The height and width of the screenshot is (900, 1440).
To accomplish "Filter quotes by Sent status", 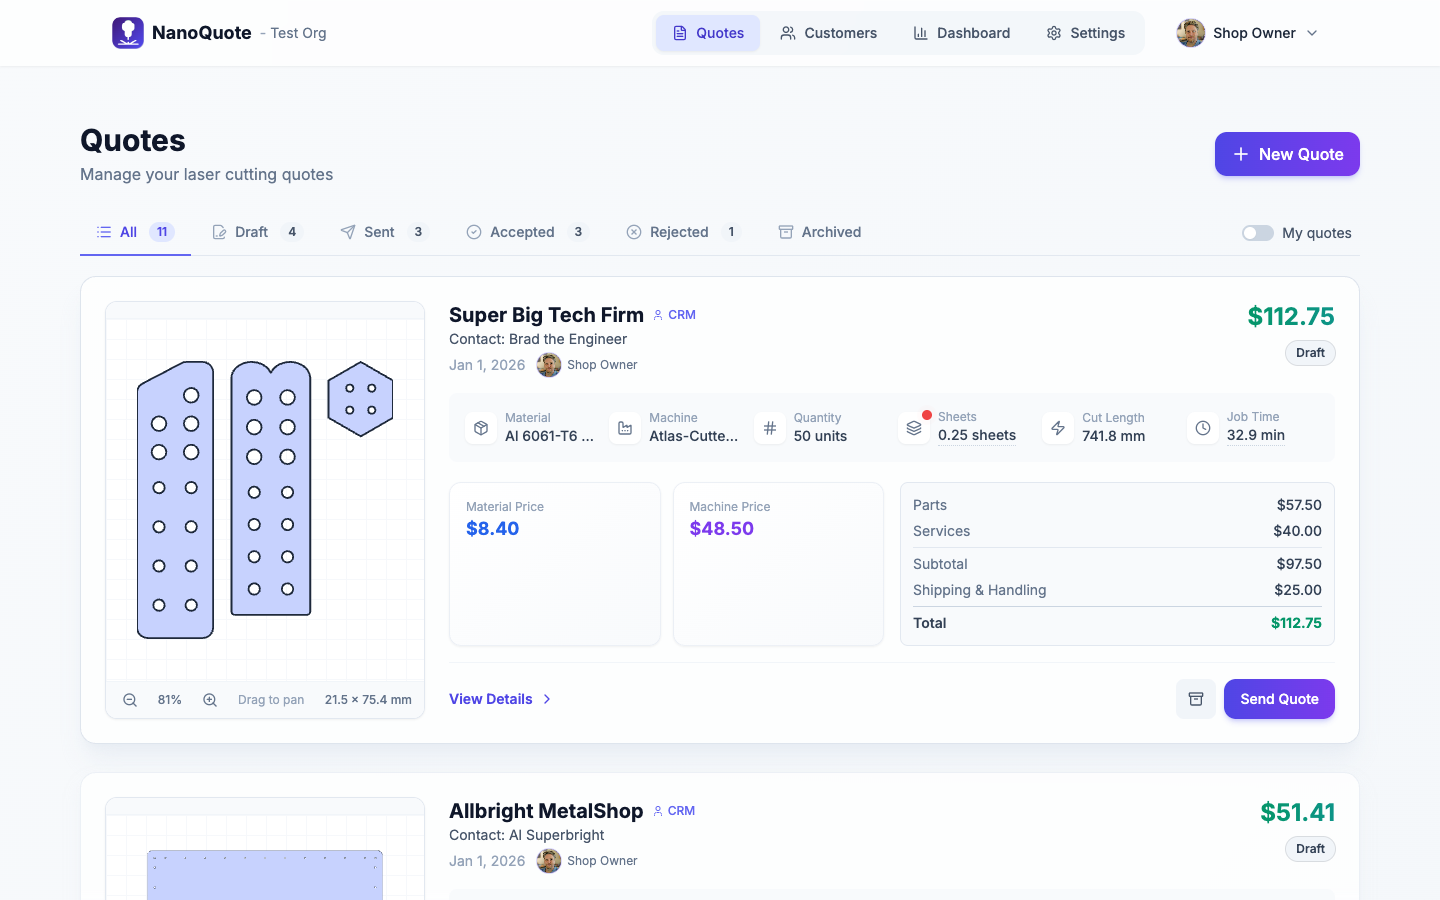I will pos(384,232).
